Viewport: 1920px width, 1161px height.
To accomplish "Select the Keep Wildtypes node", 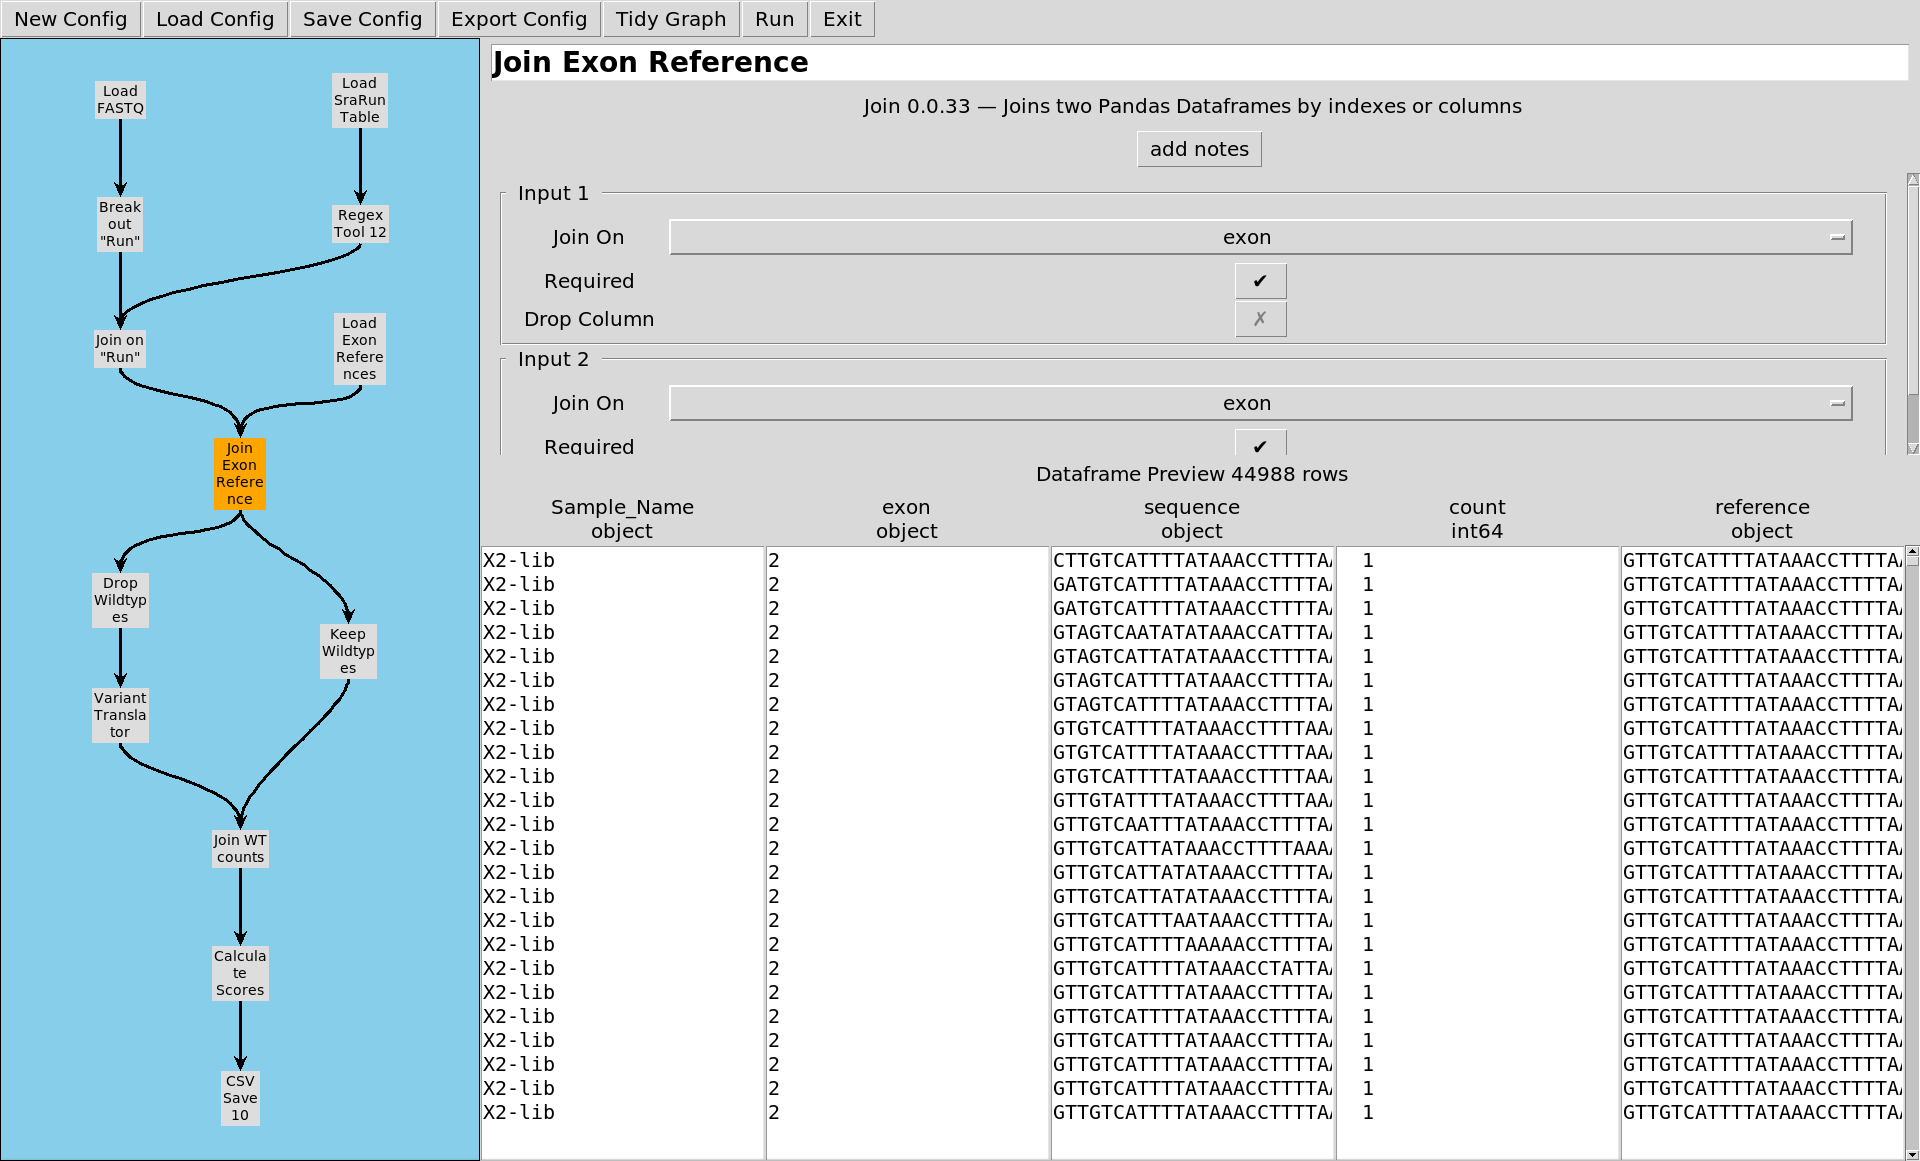I will [348, 651].
